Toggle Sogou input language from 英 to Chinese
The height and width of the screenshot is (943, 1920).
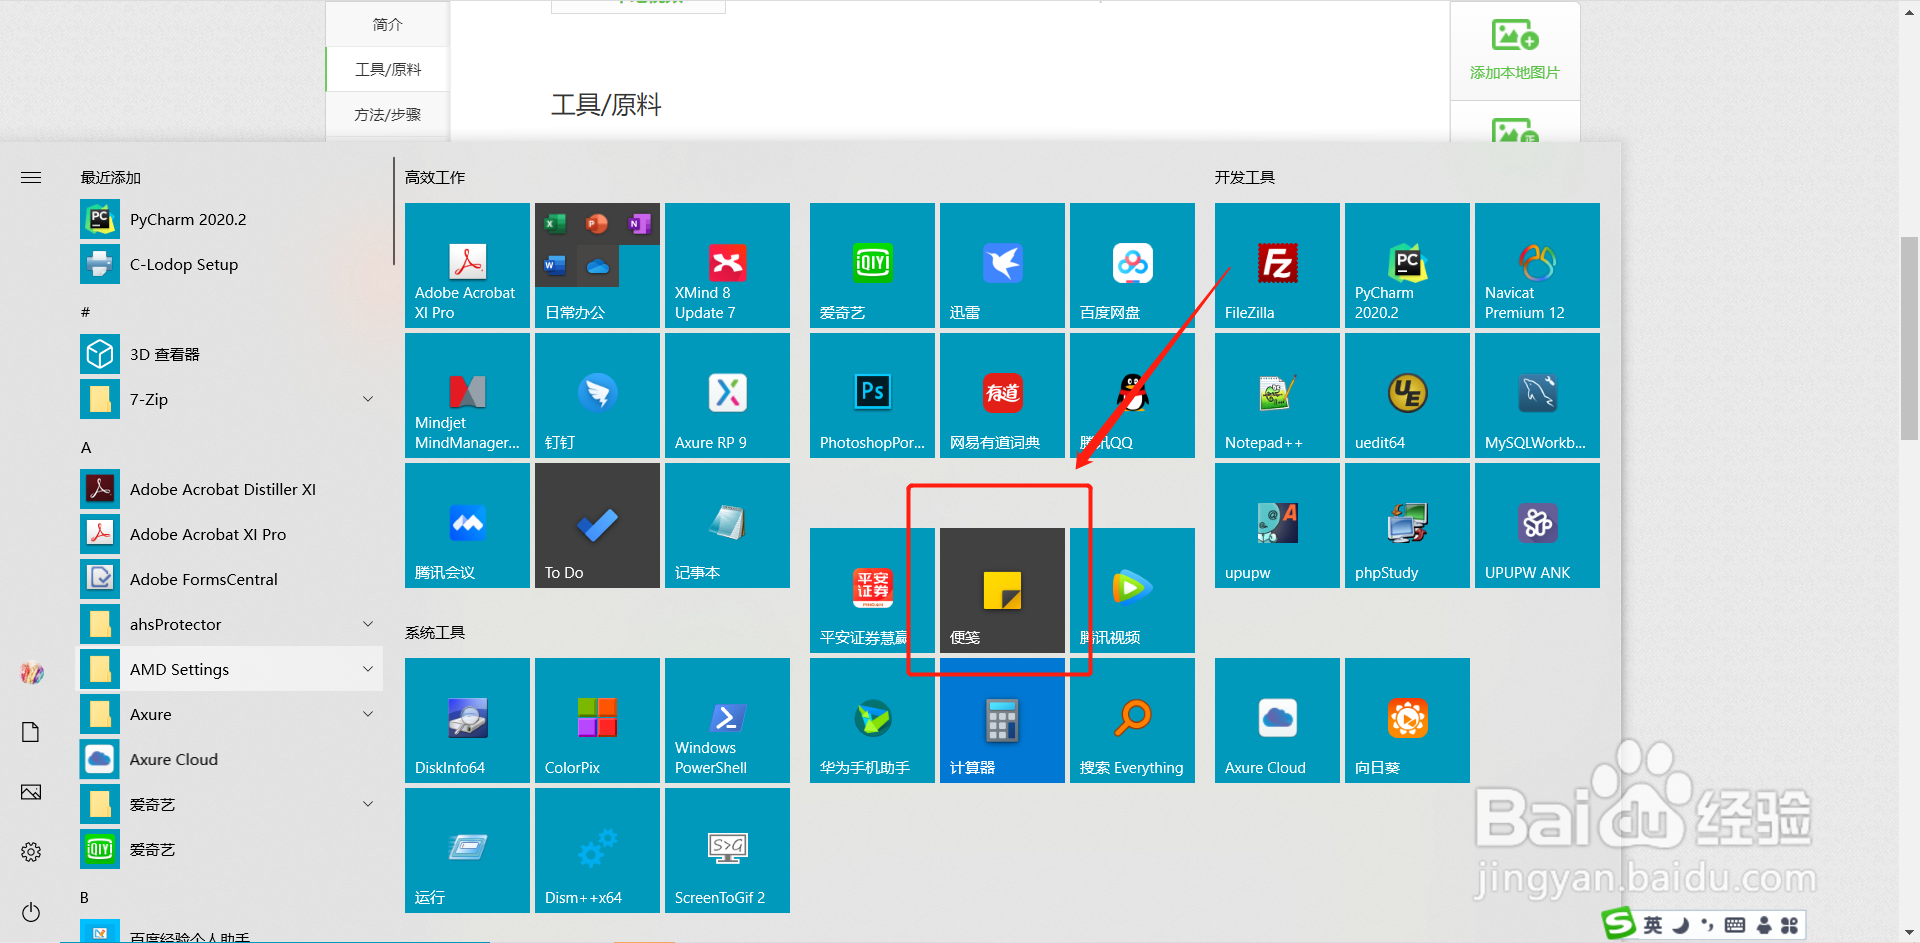pos(1653,924)
